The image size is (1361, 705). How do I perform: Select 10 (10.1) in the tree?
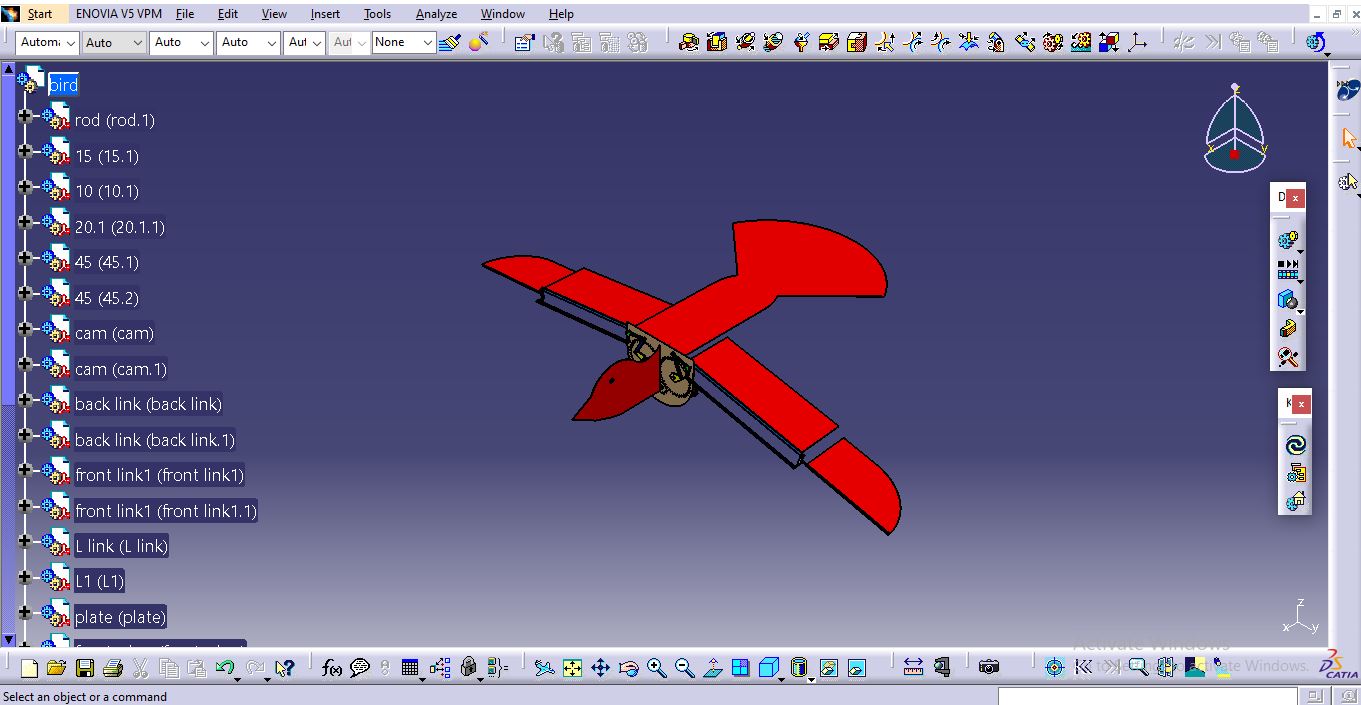107,191
